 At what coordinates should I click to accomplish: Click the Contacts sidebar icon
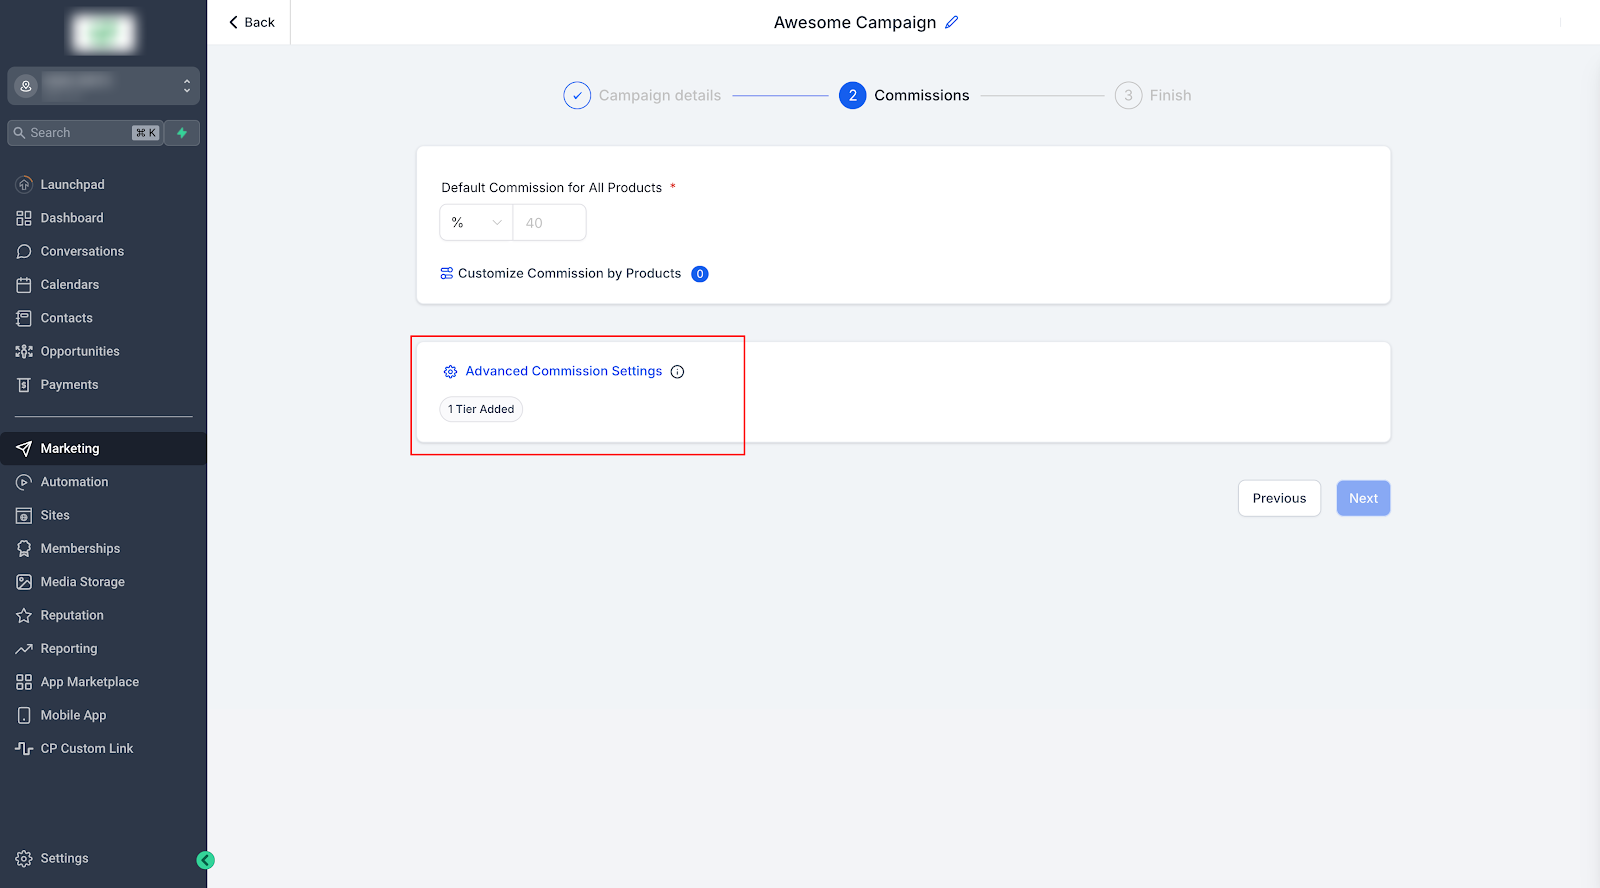(24, 318)
